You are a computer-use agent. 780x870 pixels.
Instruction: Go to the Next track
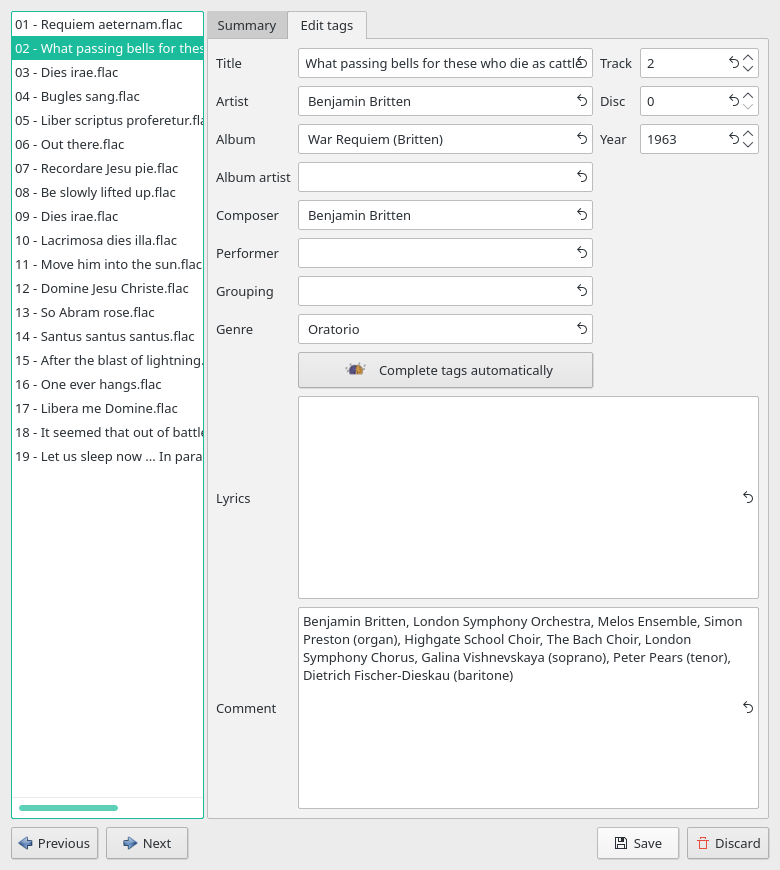click(x=147, y=843)
